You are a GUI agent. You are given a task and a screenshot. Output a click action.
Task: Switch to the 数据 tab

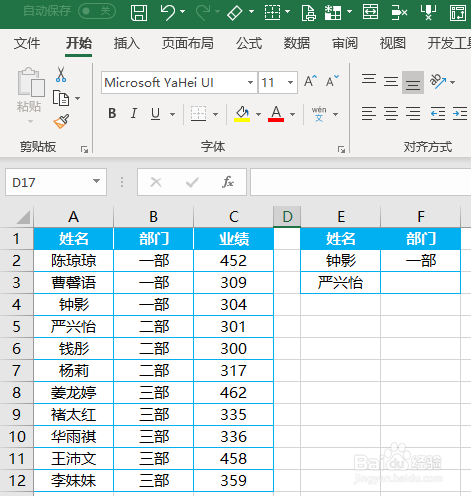pyautogui.click(x=297, y=43)
